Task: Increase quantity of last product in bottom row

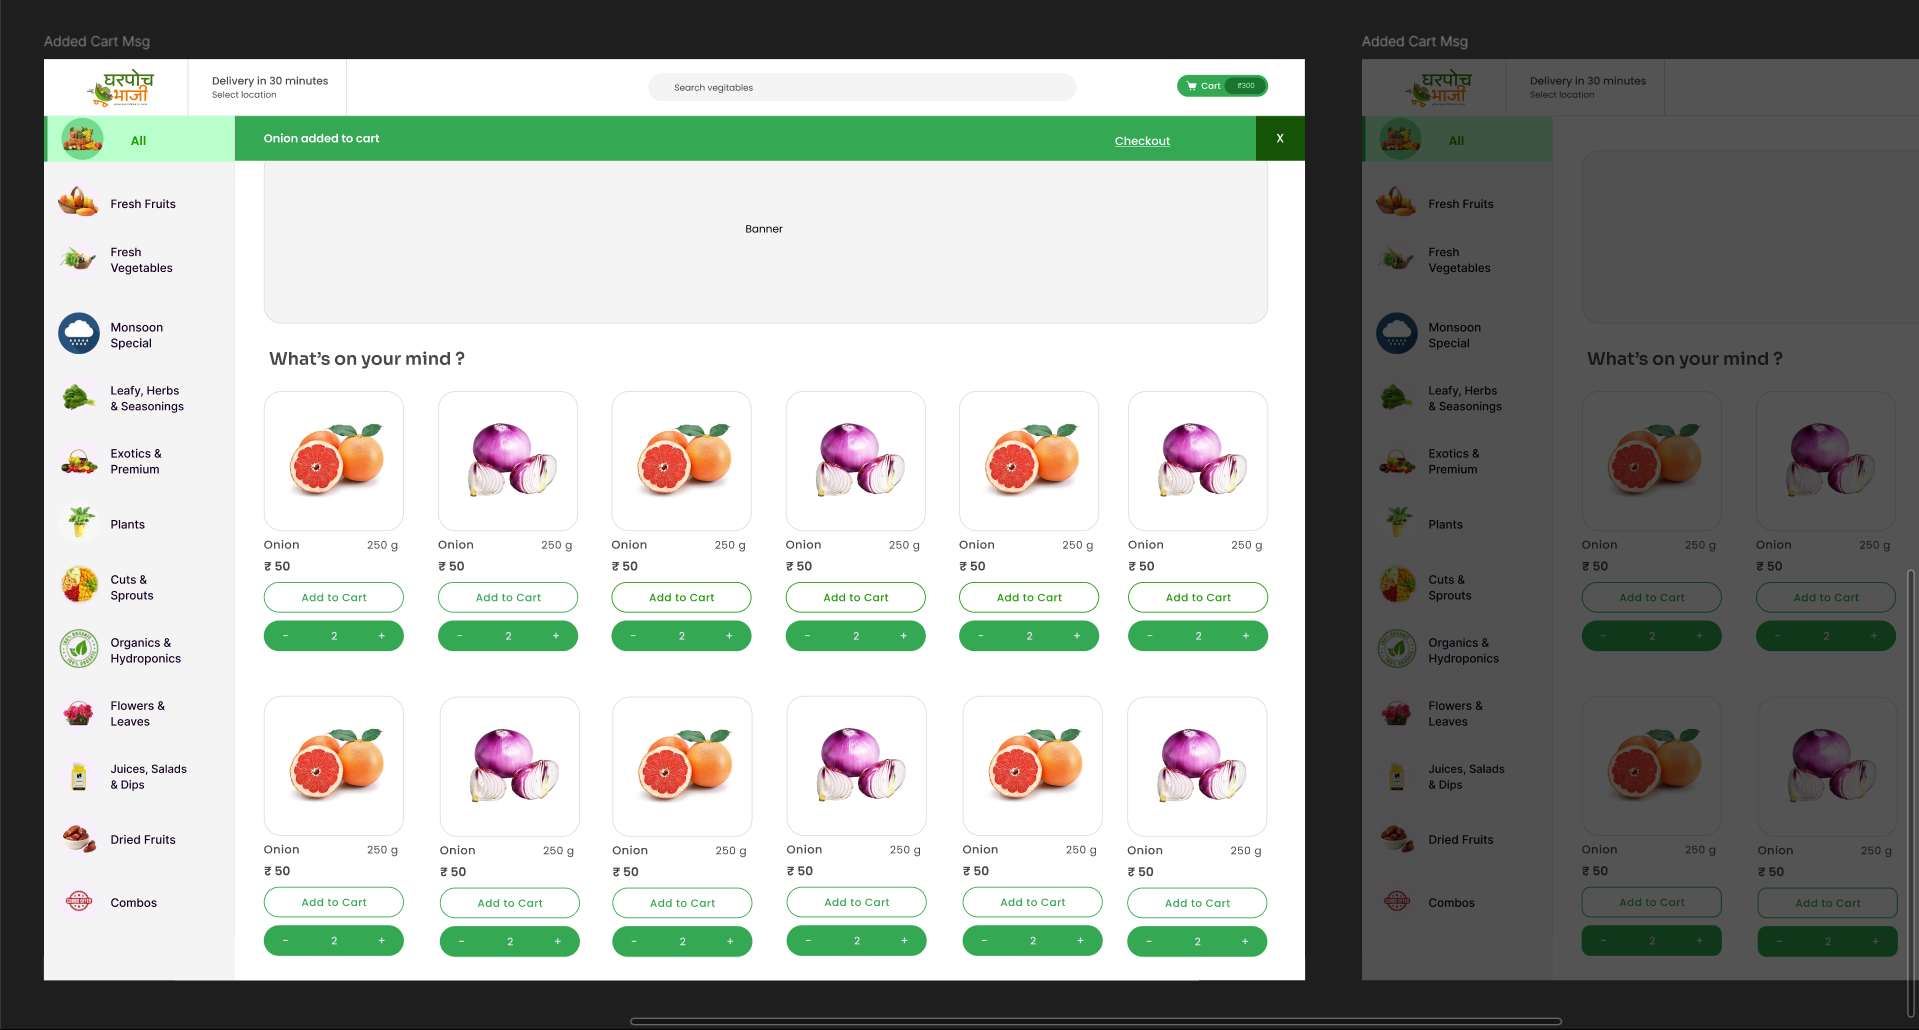Action: point(1245,941)
